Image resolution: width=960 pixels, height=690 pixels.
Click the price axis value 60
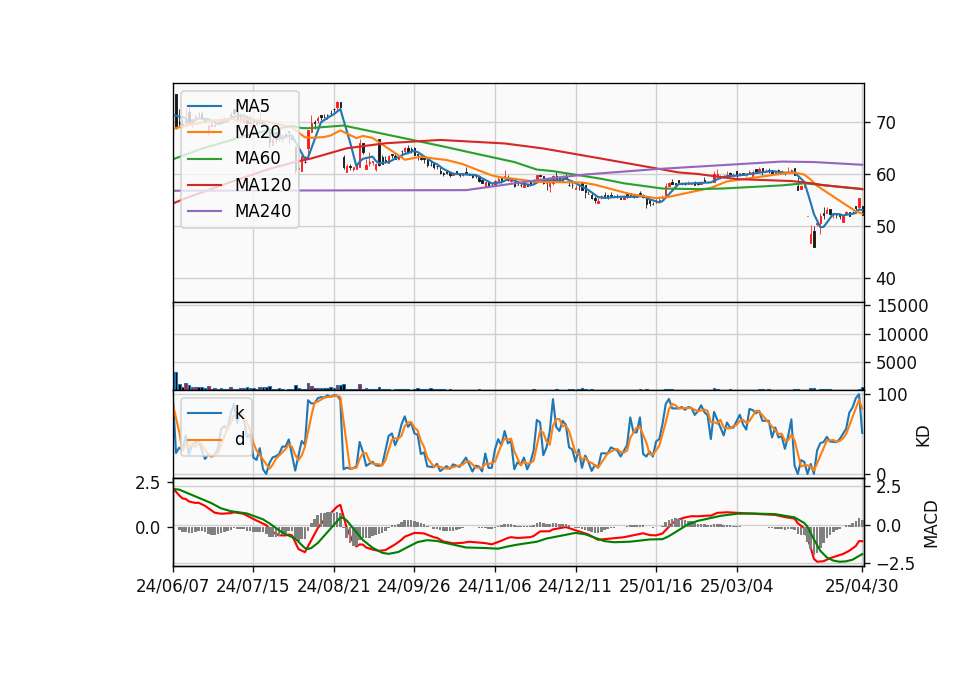pyautogui.click(x=886, y=175)
